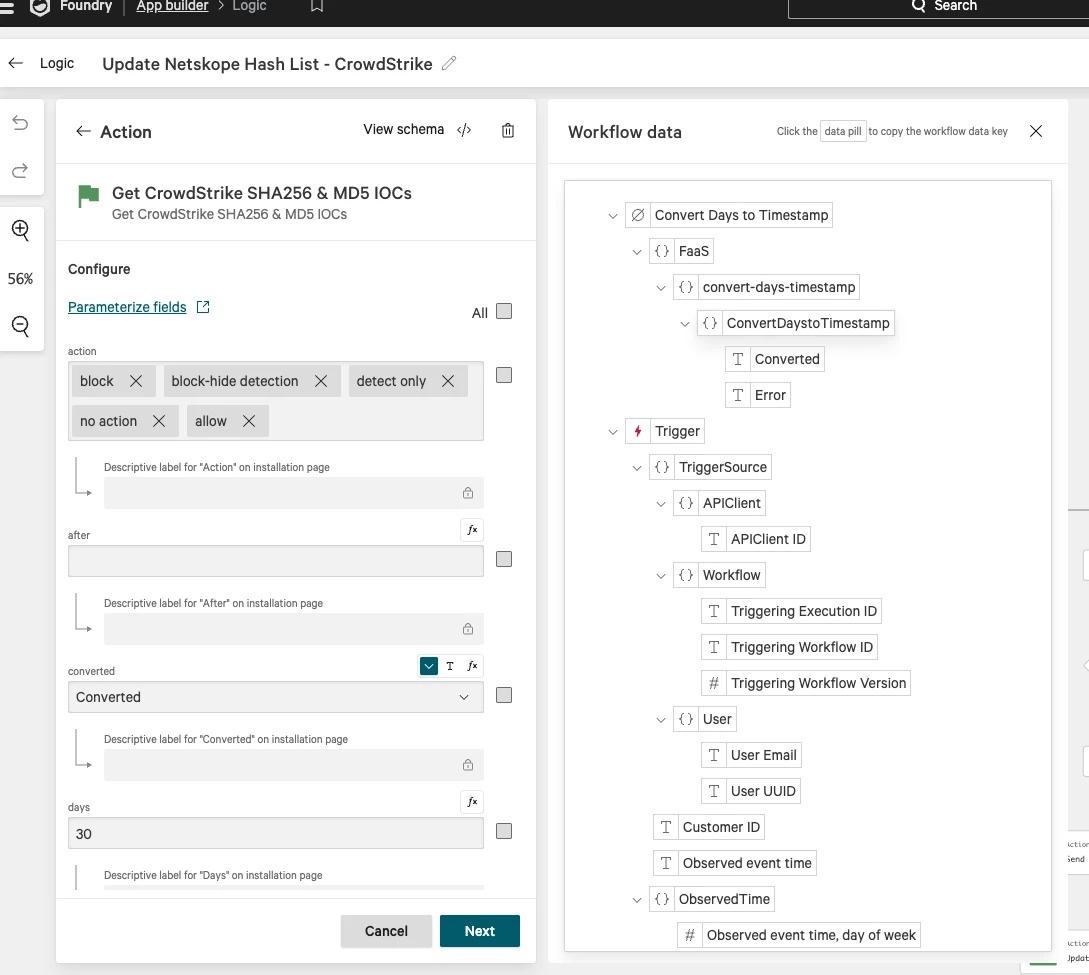Remove the allow tag
The height and width of the screenshot is (975, 1089).
(249, 421)
